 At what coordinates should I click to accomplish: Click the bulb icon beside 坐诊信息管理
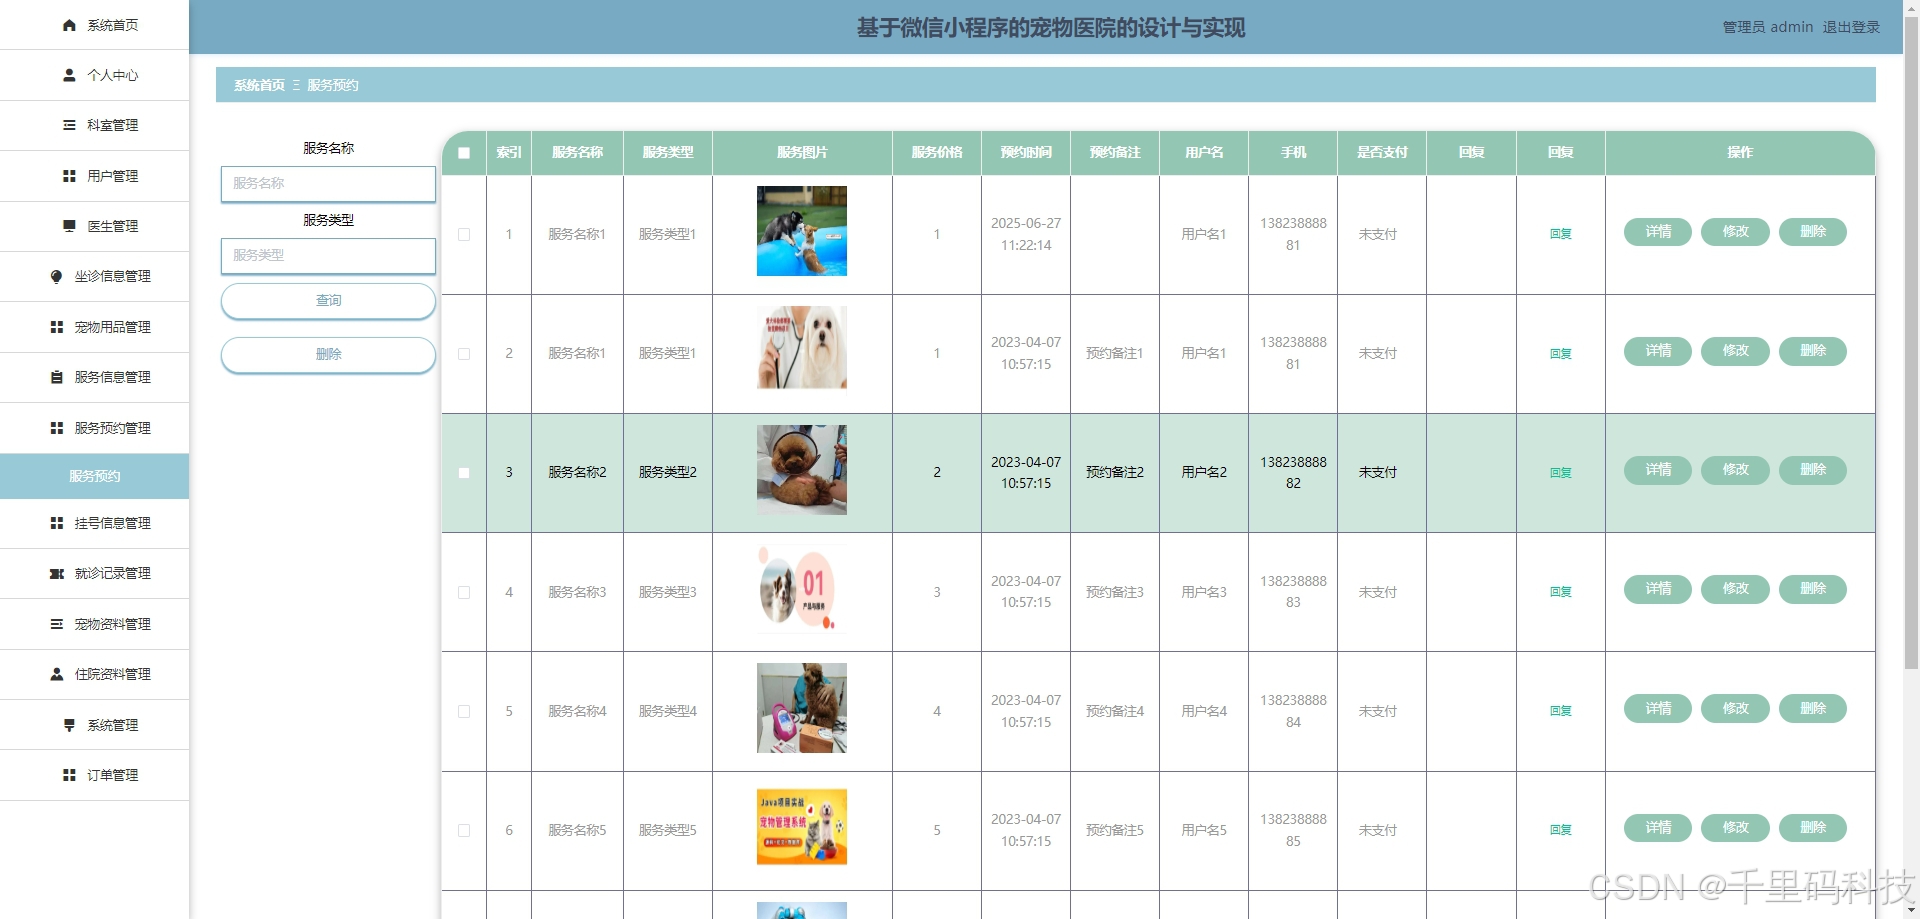pos(57,276)
